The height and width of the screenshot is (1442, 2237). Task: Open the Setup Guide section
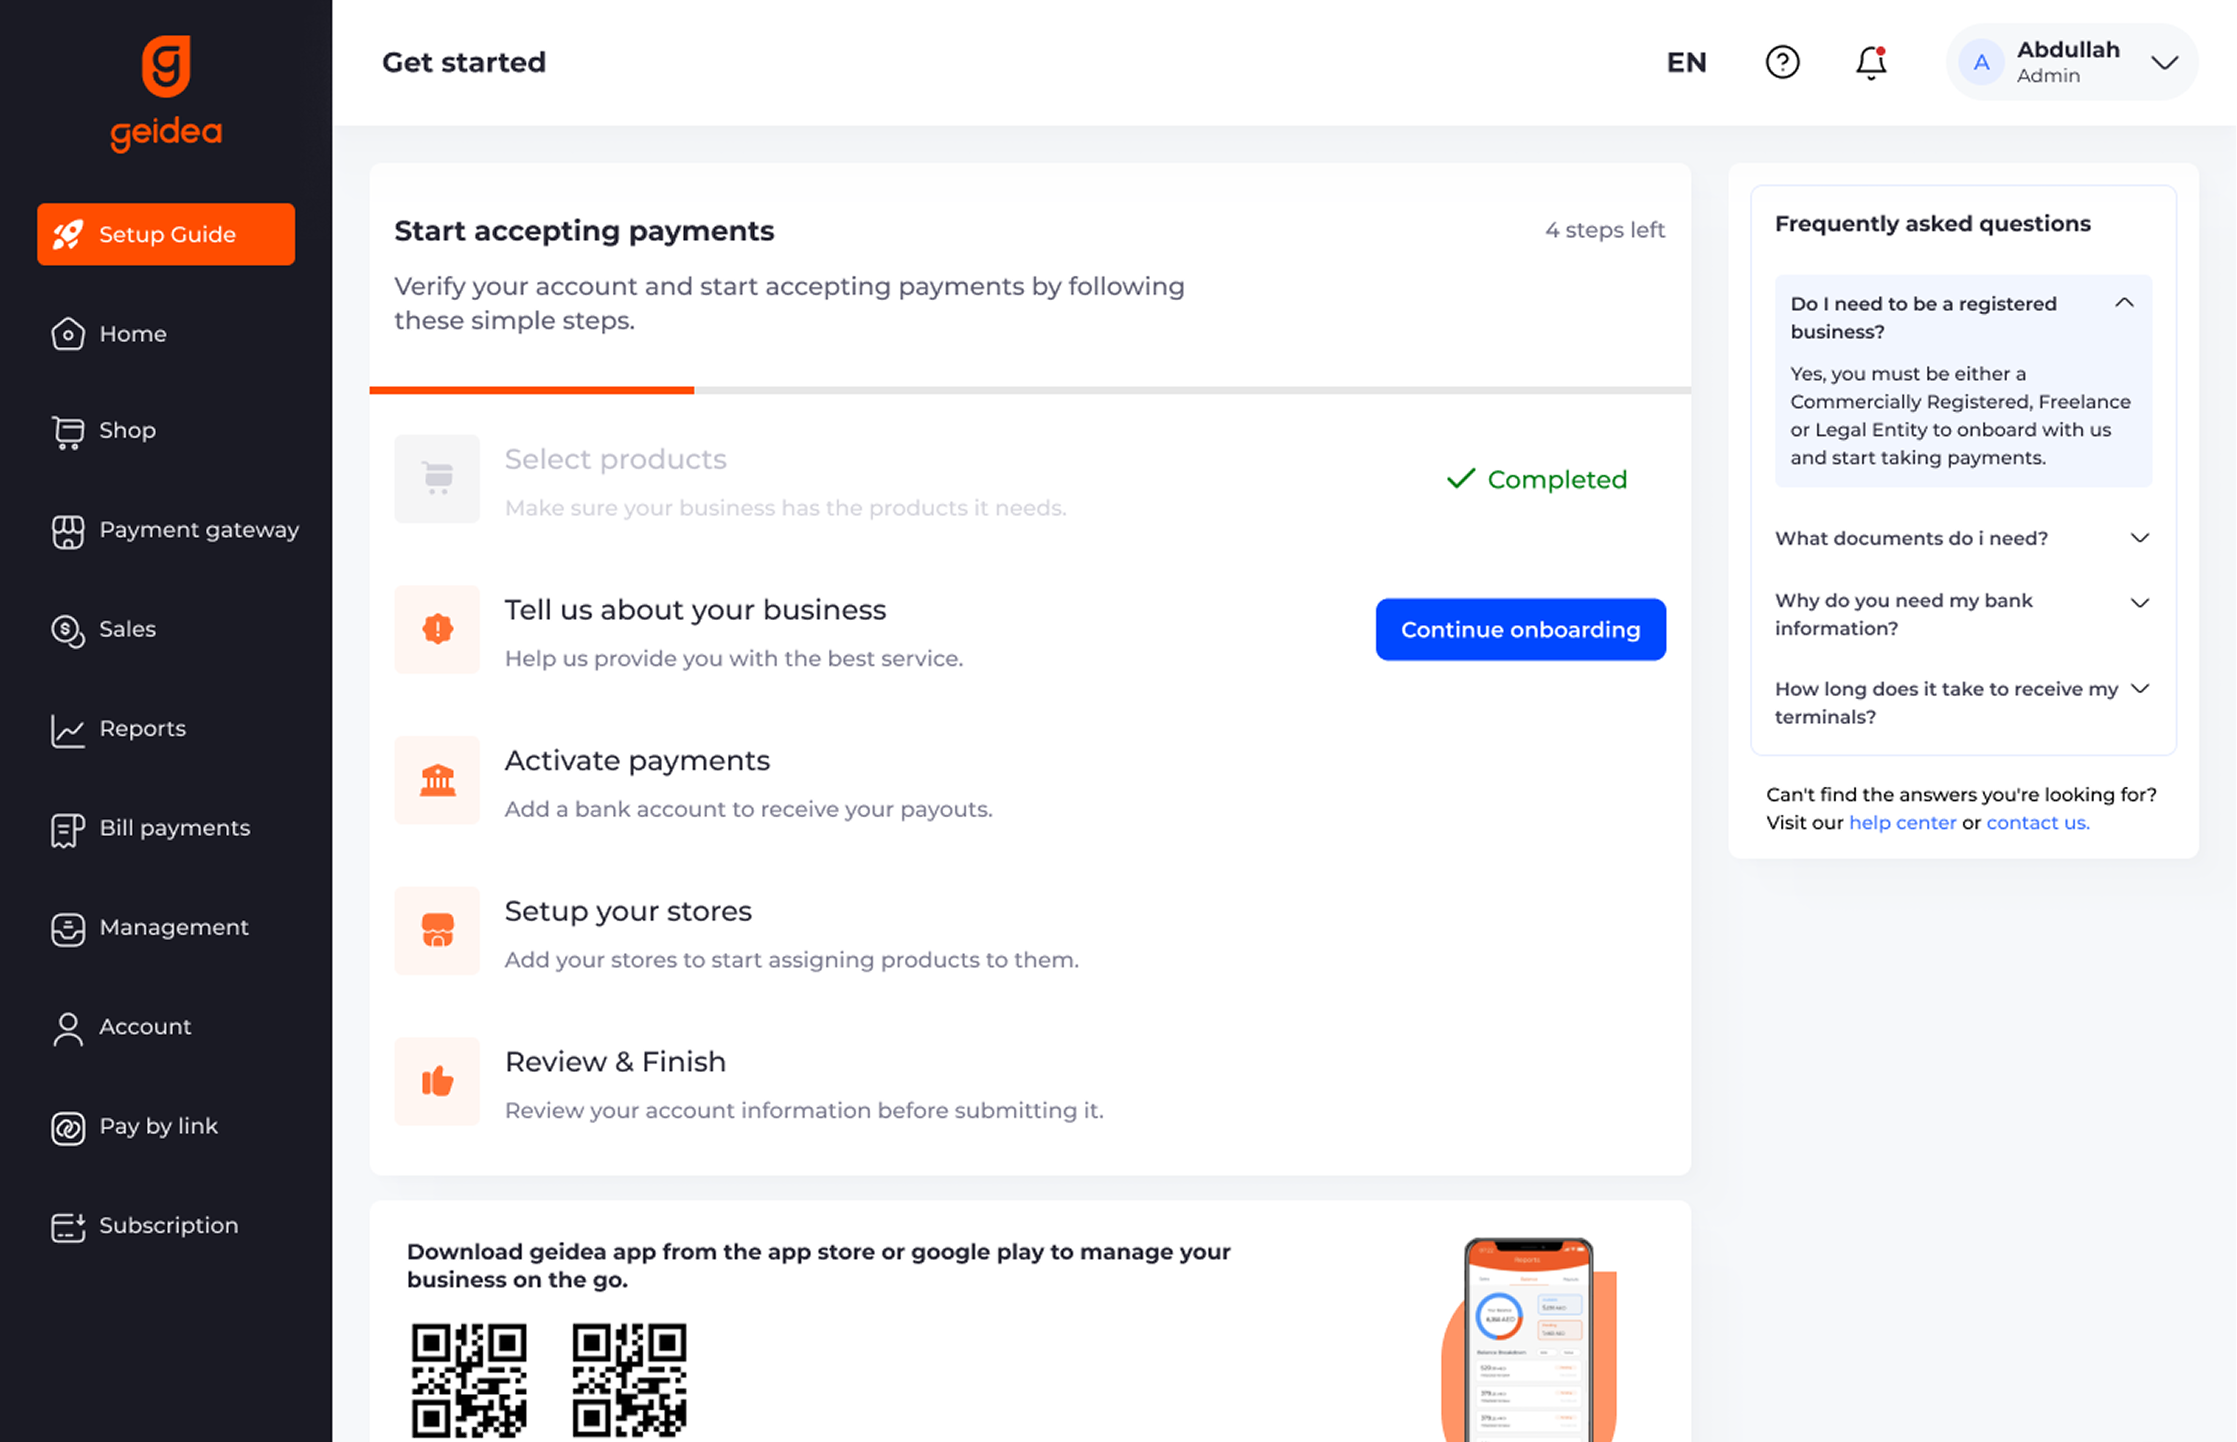click(165, 234)
